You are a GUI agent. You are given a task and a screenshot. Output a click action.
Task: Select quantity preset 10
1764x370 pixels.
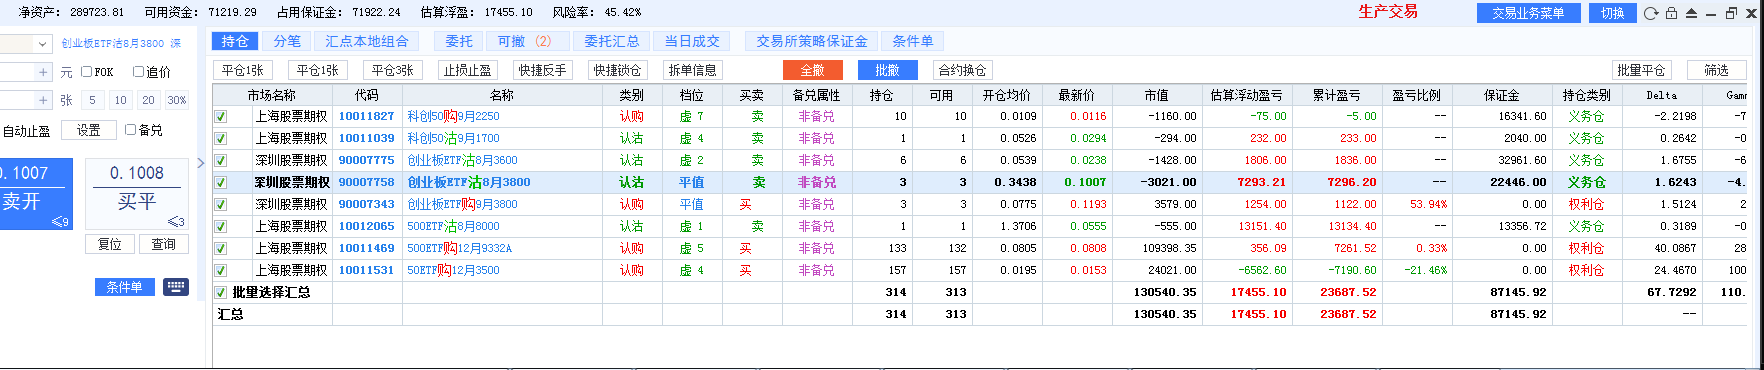coord(120,100)
